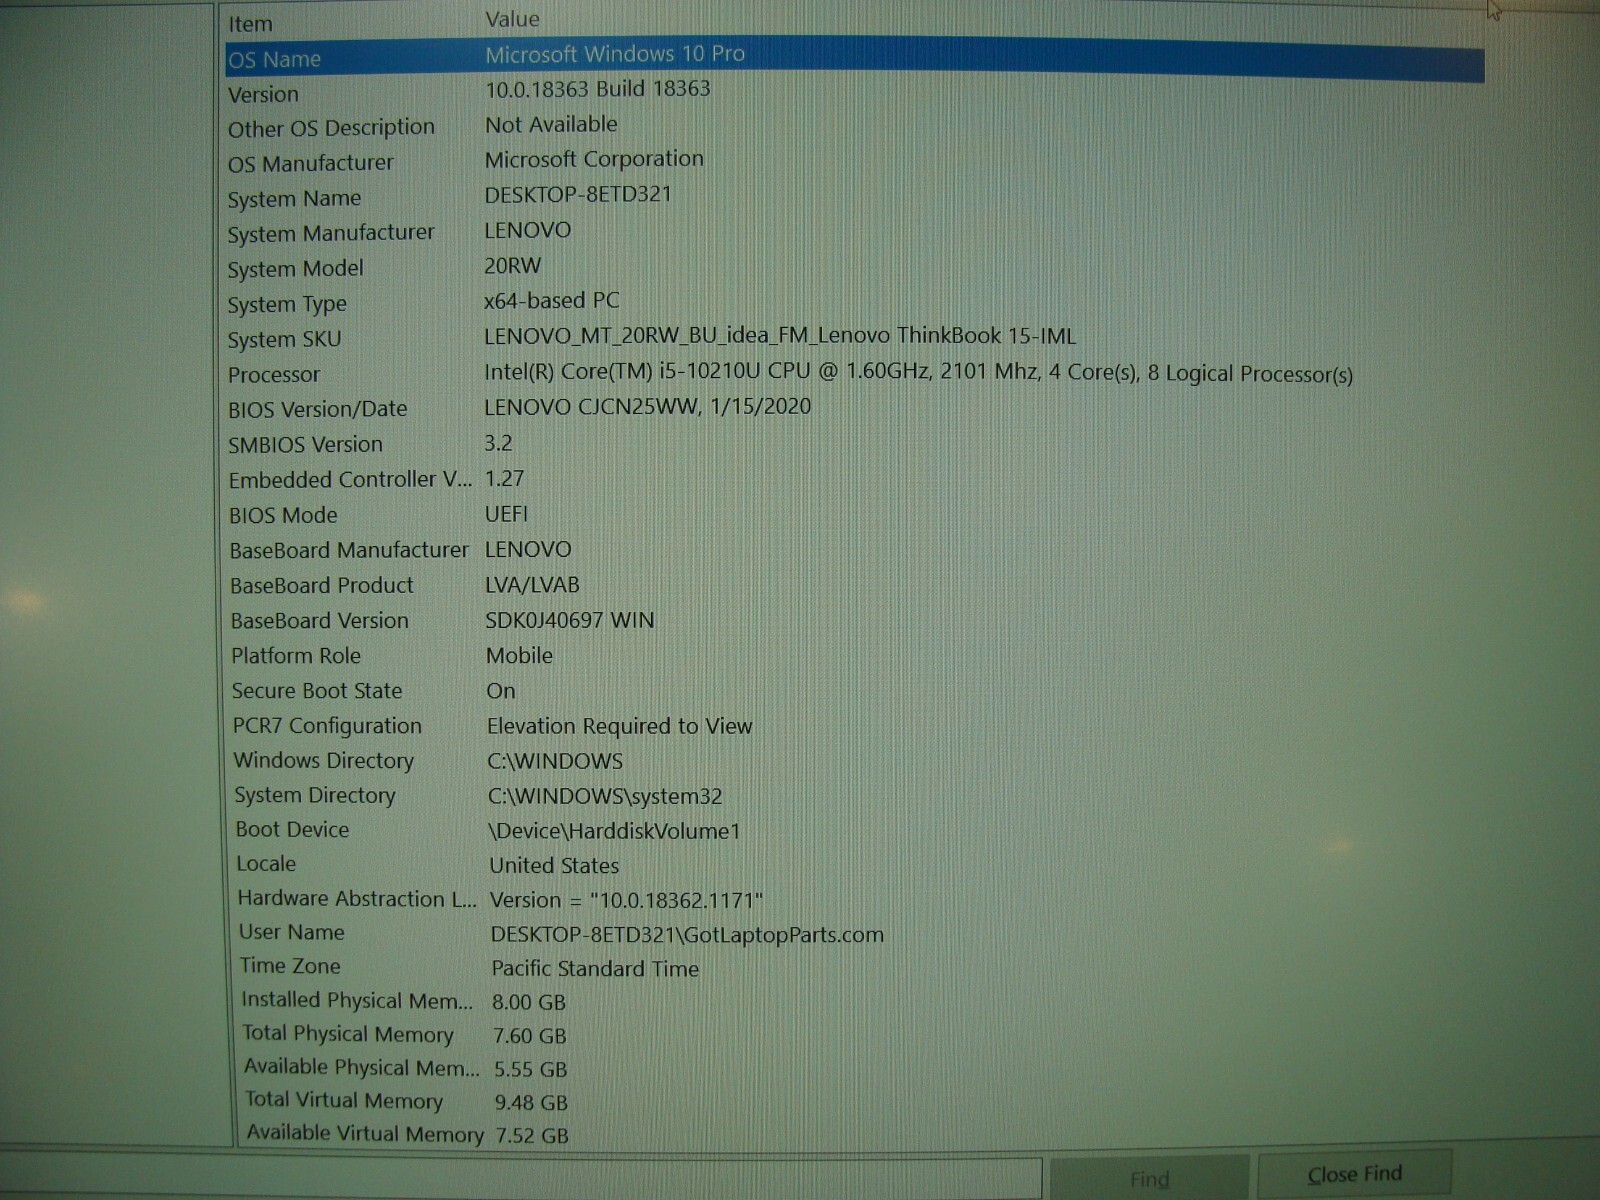Select the Other OS Description row
Image resolution: width=1600 pixels, height=1200 pixels.
(855, 127)
